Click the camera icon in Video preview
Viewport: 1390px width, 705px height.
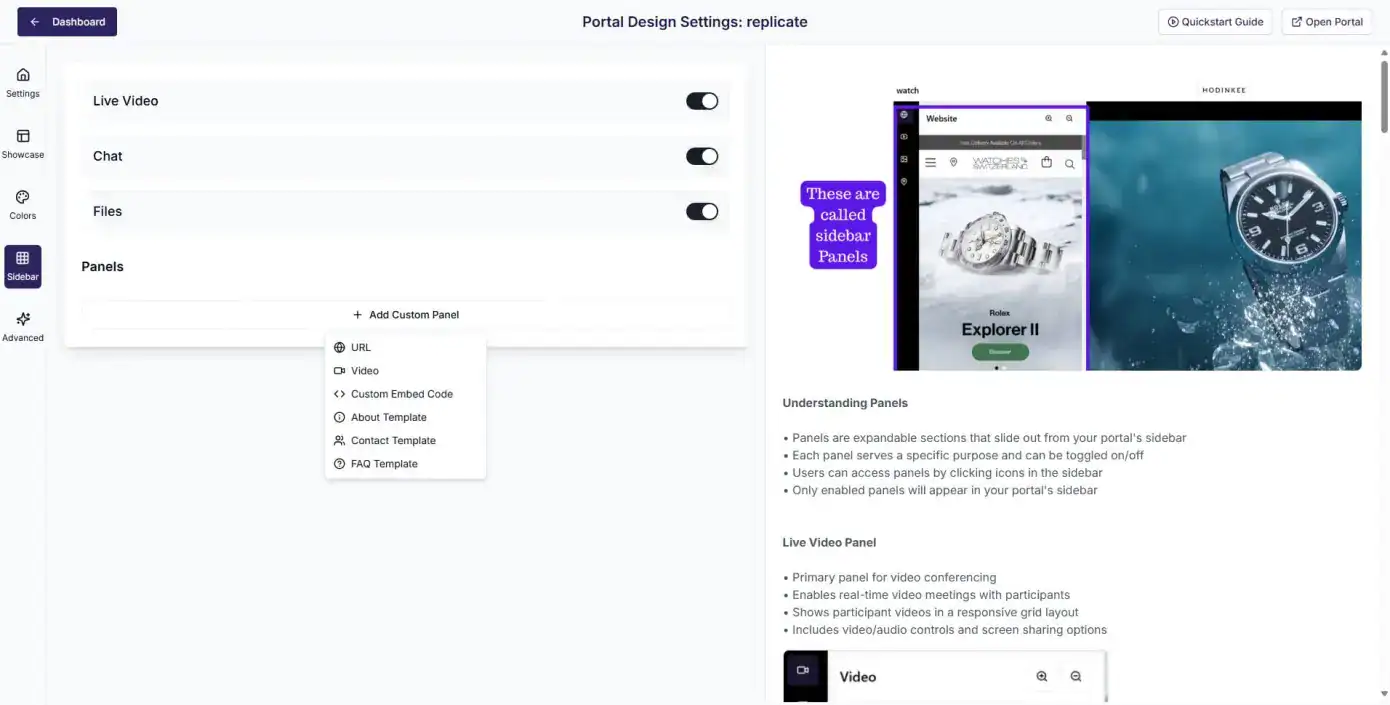pos(803,670)
